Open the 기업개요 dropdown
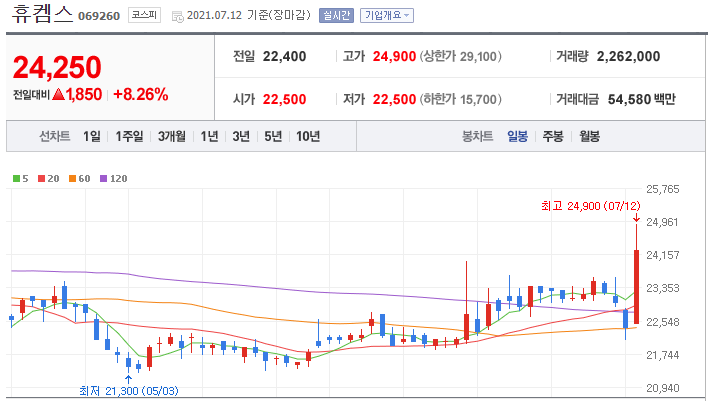708x401 pixels. click(x=387, y=15)
